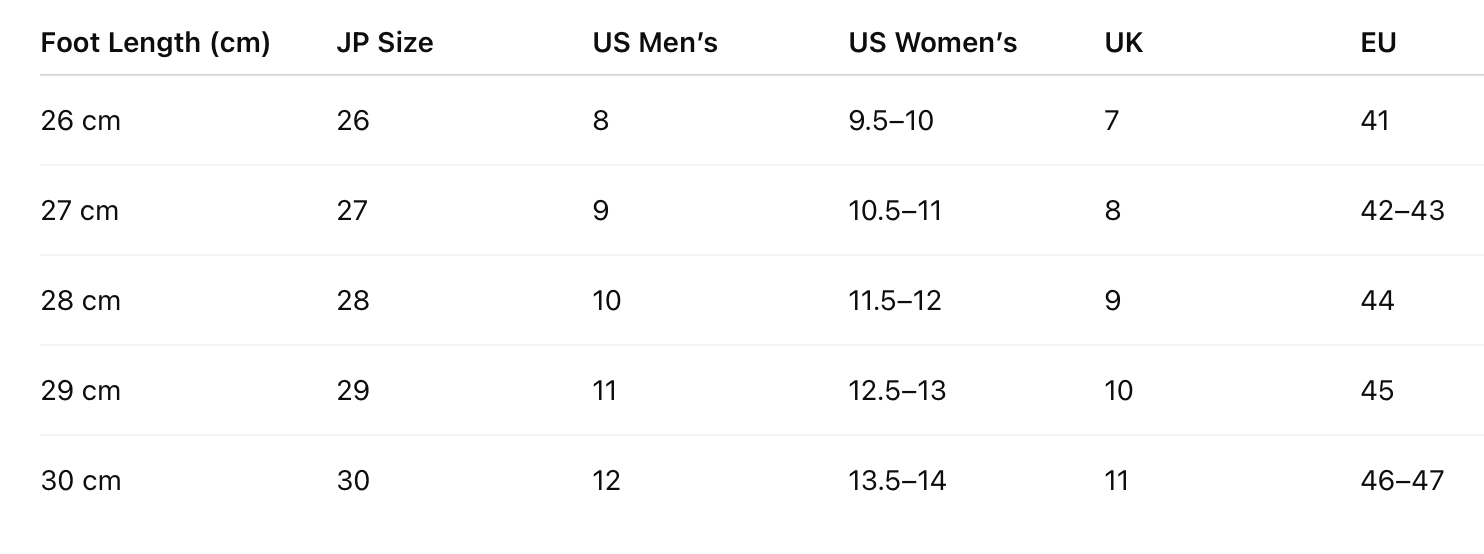Click the EU size '41' cell

pos(1375,121)
